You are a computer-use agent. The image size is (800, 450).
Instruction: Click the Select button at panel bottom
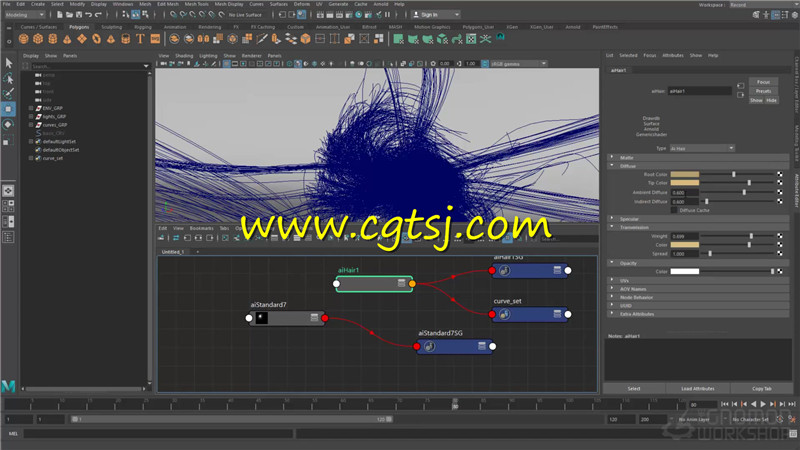[634, 389]
